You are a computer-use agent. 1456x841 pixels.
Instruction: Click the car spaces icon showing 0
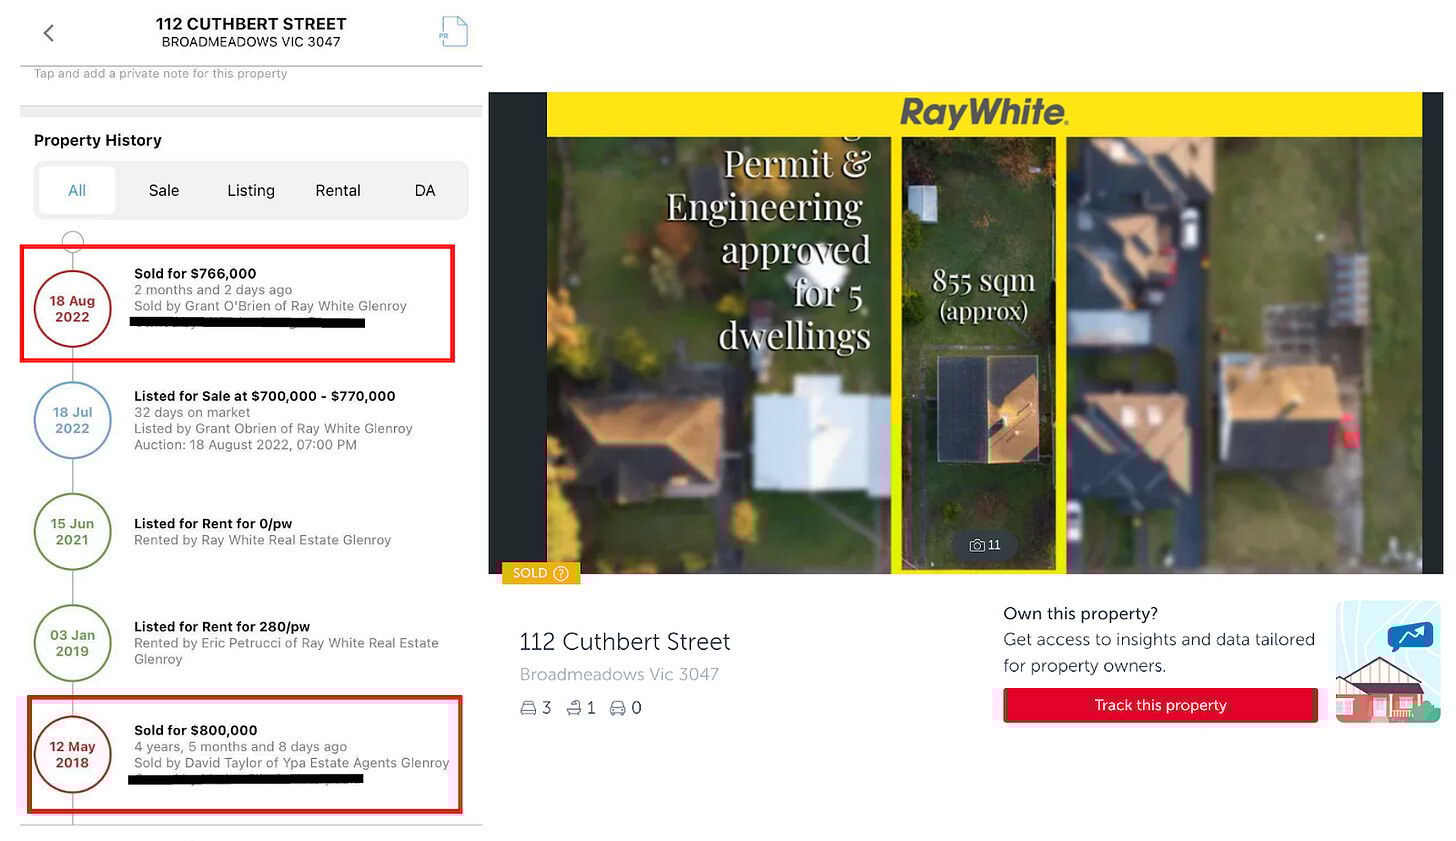pyautogui.click(x=618, y=708)
